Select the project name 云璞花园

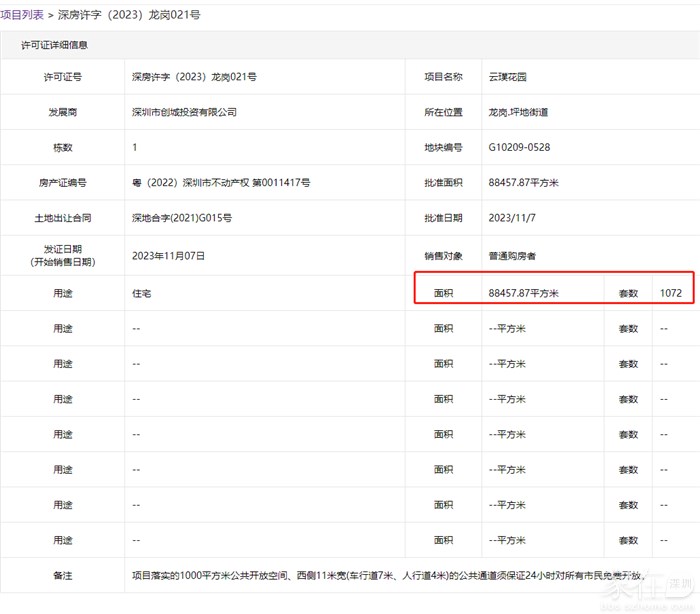pyautogui.click(x=508, y=77)
